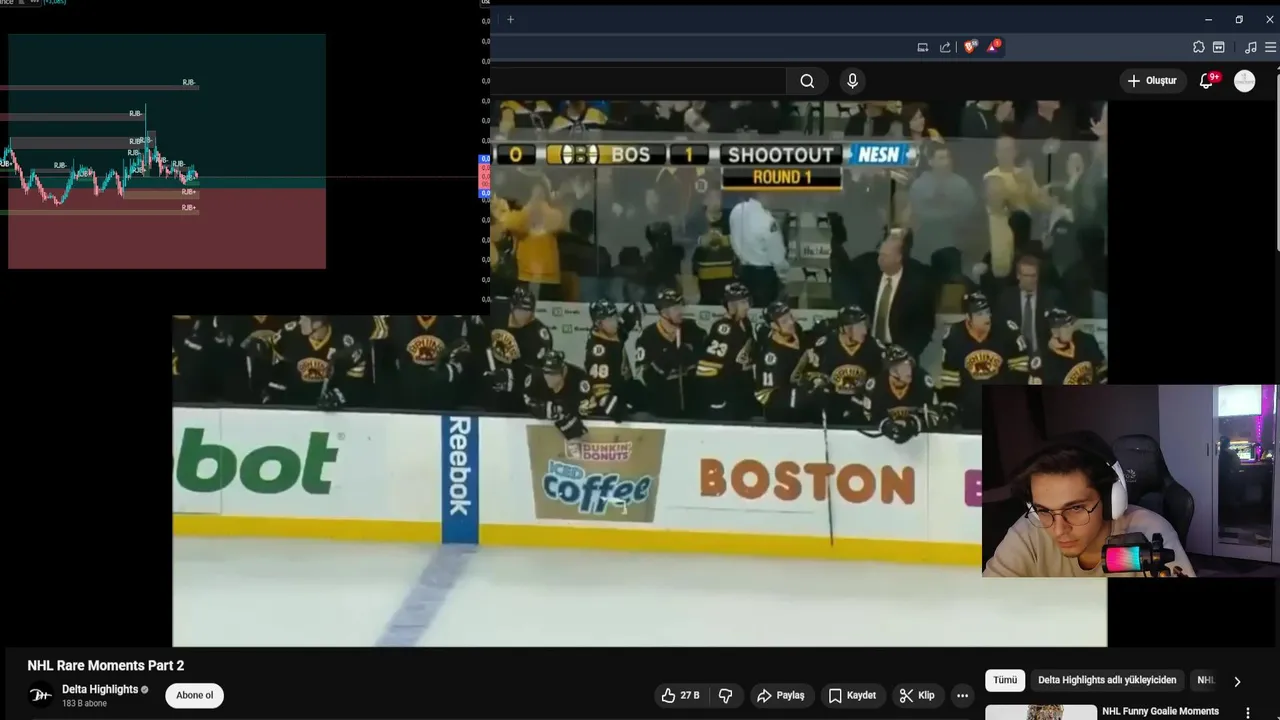This screenshot has height=720, width=1280.
Task: Click the install app icon in the address bar
Action: coord(923,47)
